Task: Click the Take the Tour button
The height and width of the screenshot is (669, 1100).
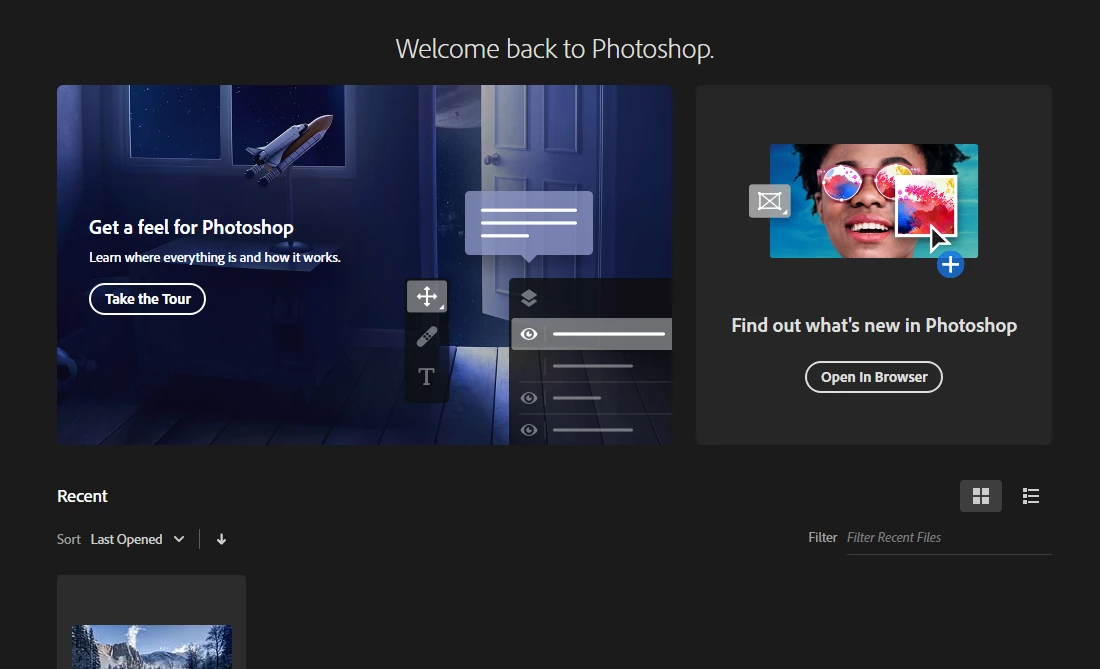Action: (x=147, y=299)
